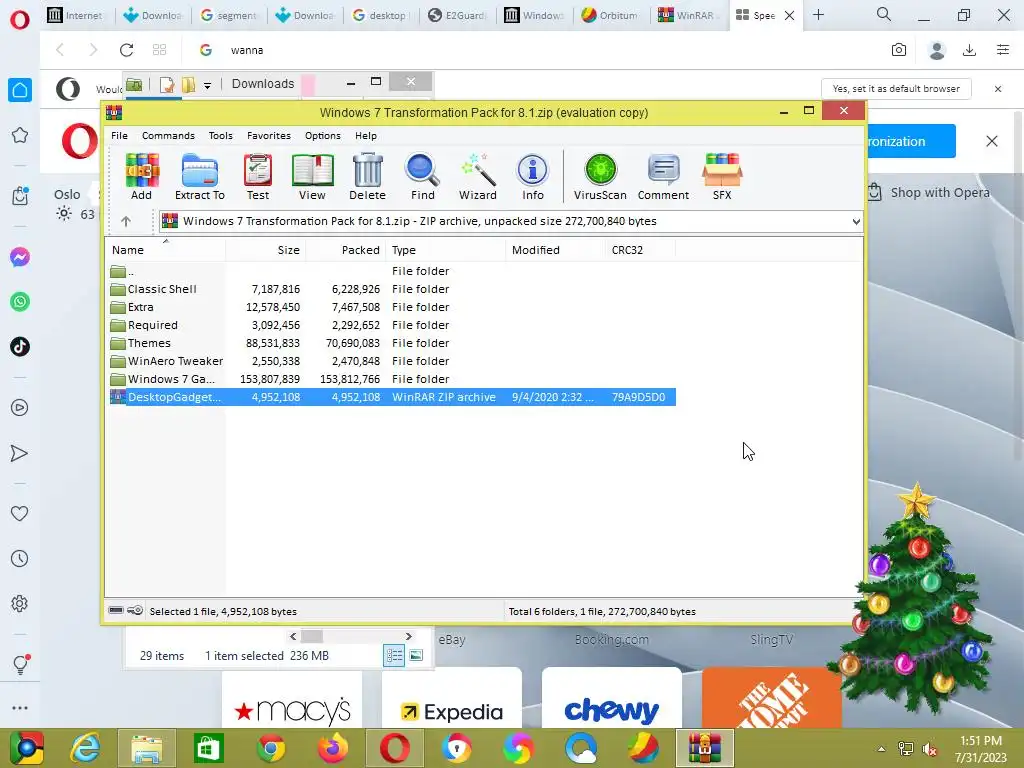This screenshot has height=768, width=1024.
Task: Open the Chewy speed dial tile
Action: [x=612, y=699]
